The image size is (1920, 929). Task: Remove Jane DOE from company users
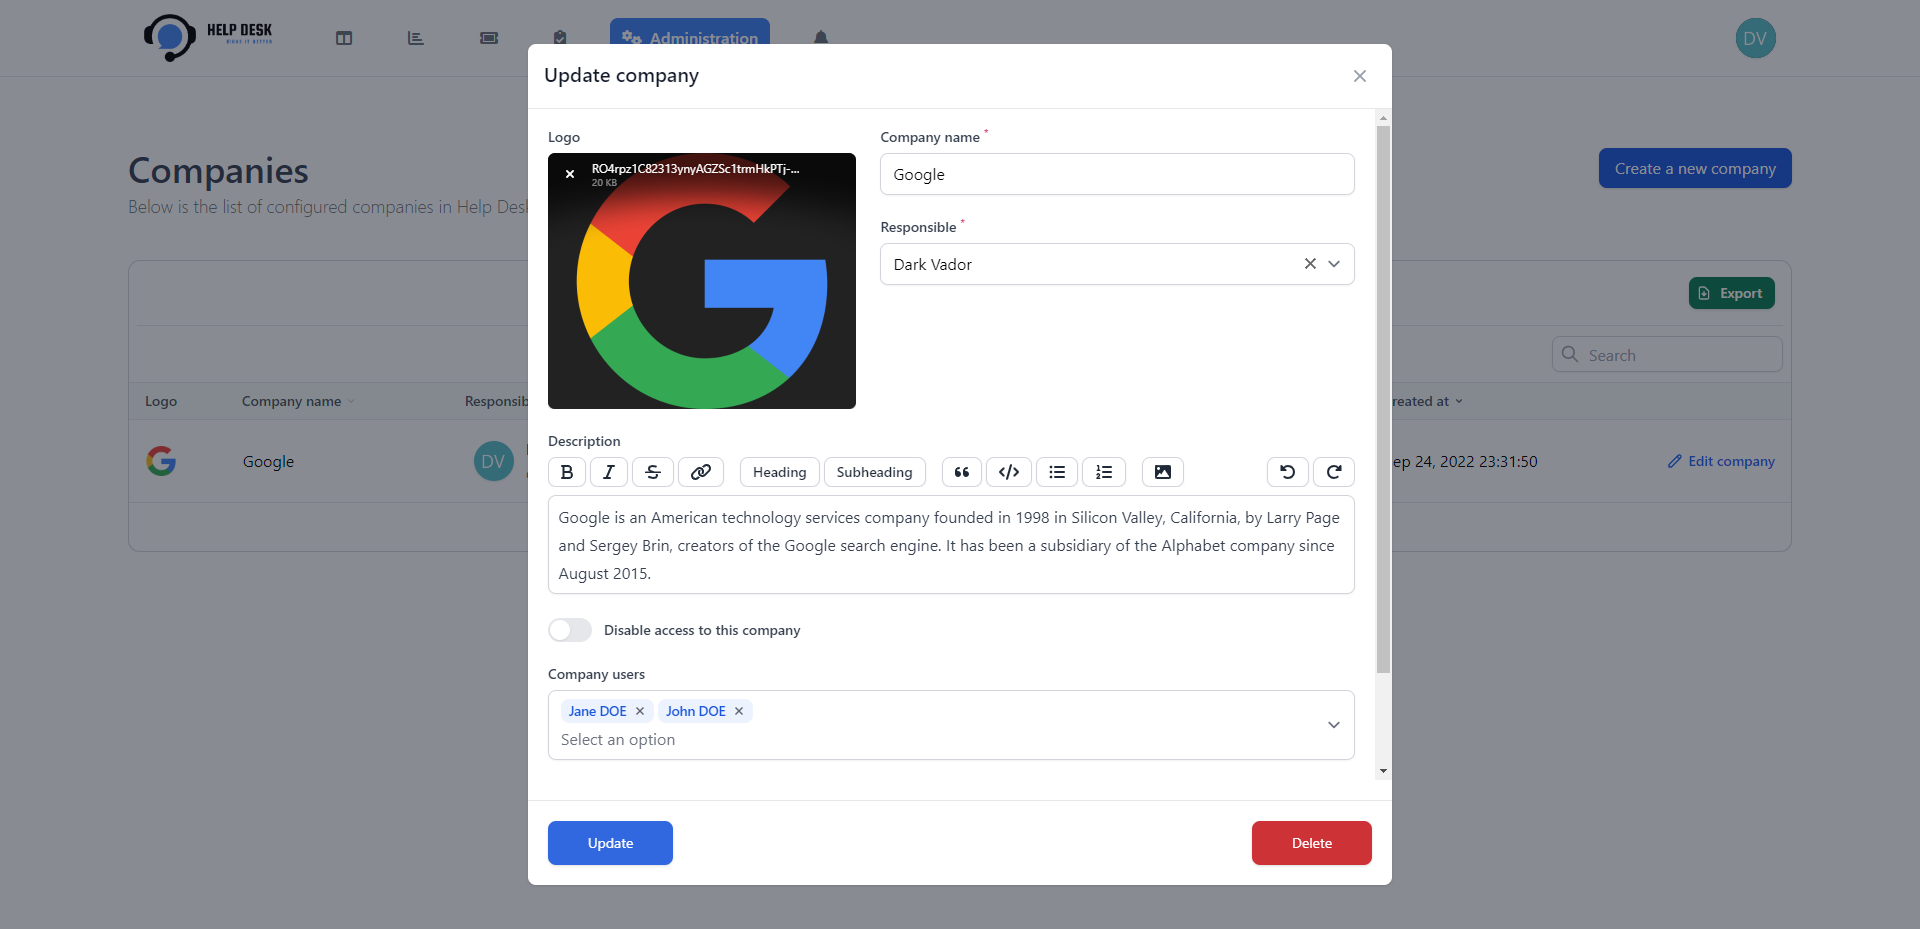tap(640, 711)
